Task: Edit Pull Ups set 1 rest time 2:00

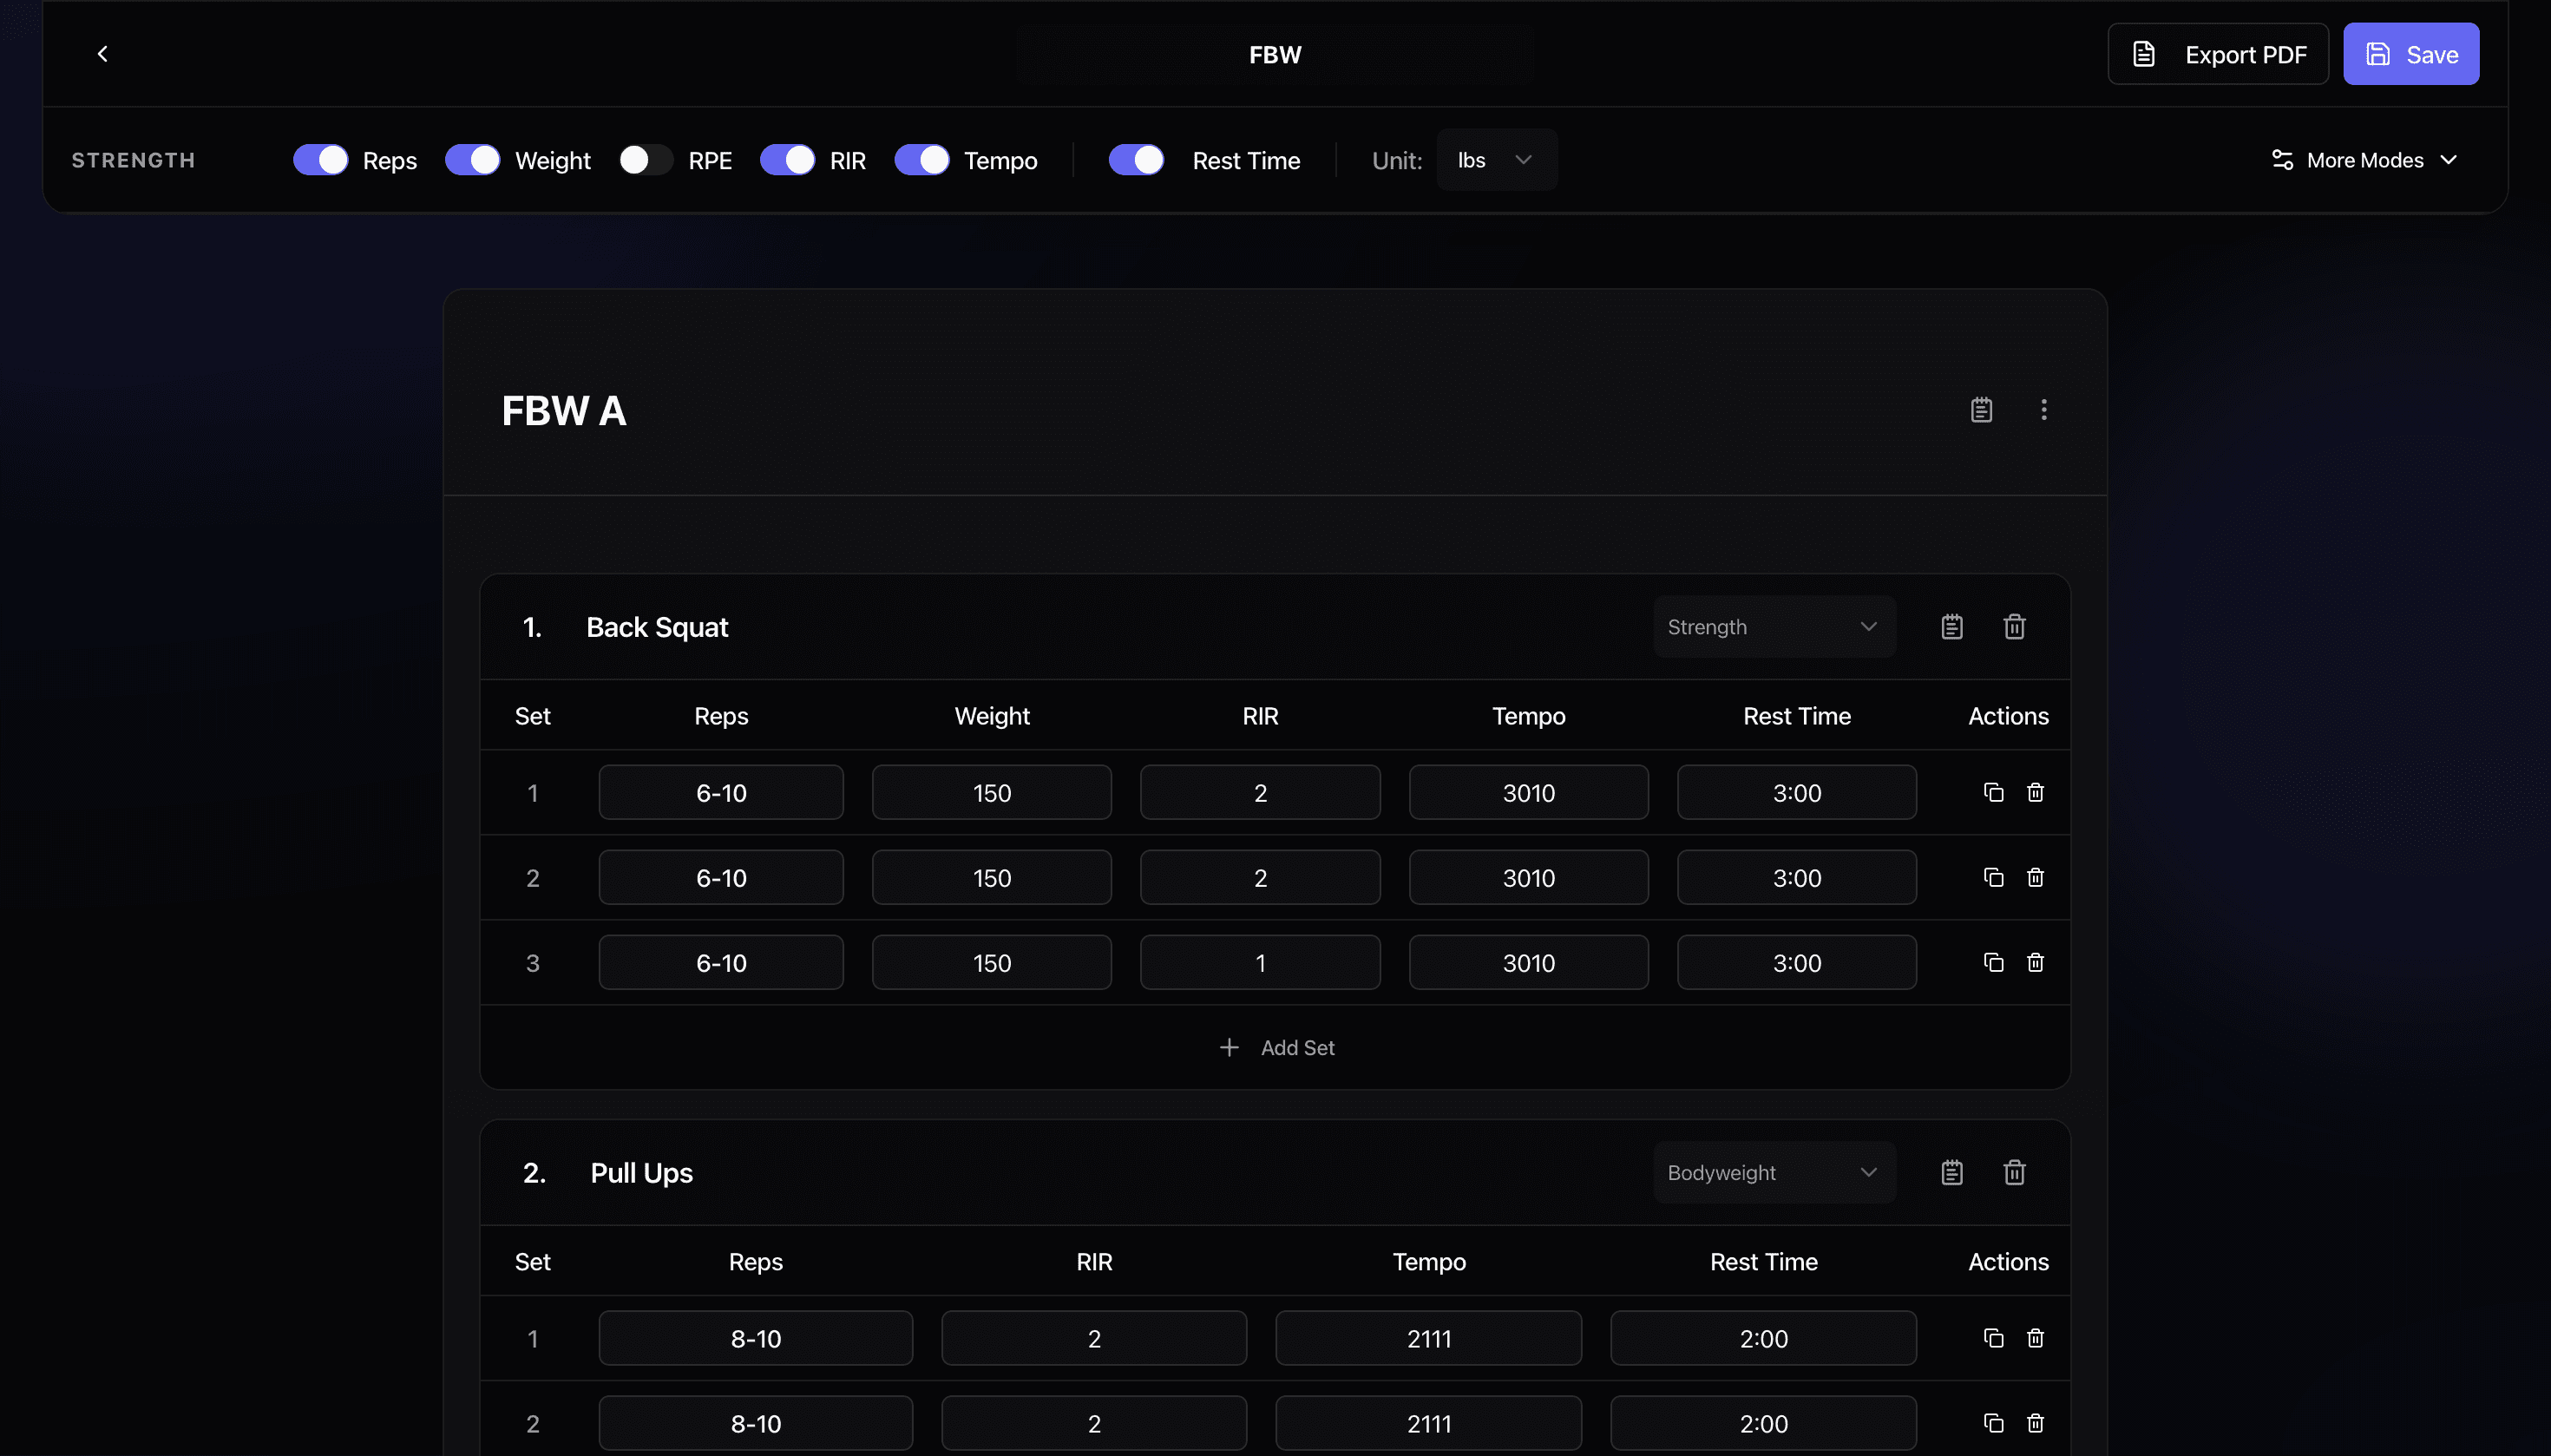Action: (x=1764, y=1339)
